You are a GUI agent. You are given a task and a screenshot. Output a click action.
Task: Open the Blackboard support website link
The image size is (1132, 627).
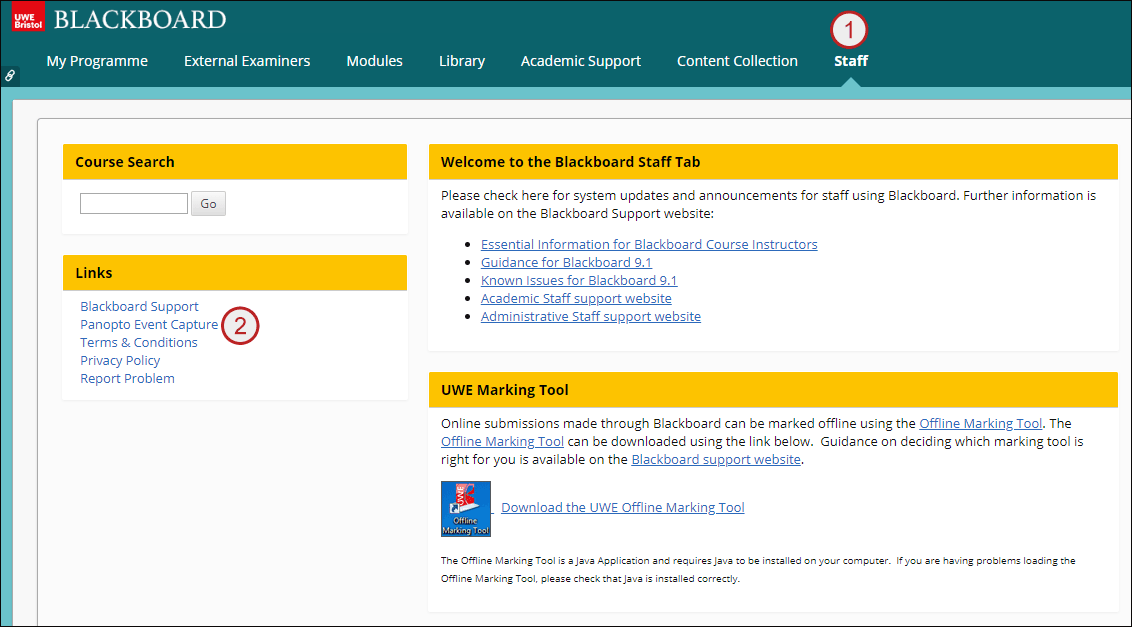pyautogui.click(x=715, y=459)
